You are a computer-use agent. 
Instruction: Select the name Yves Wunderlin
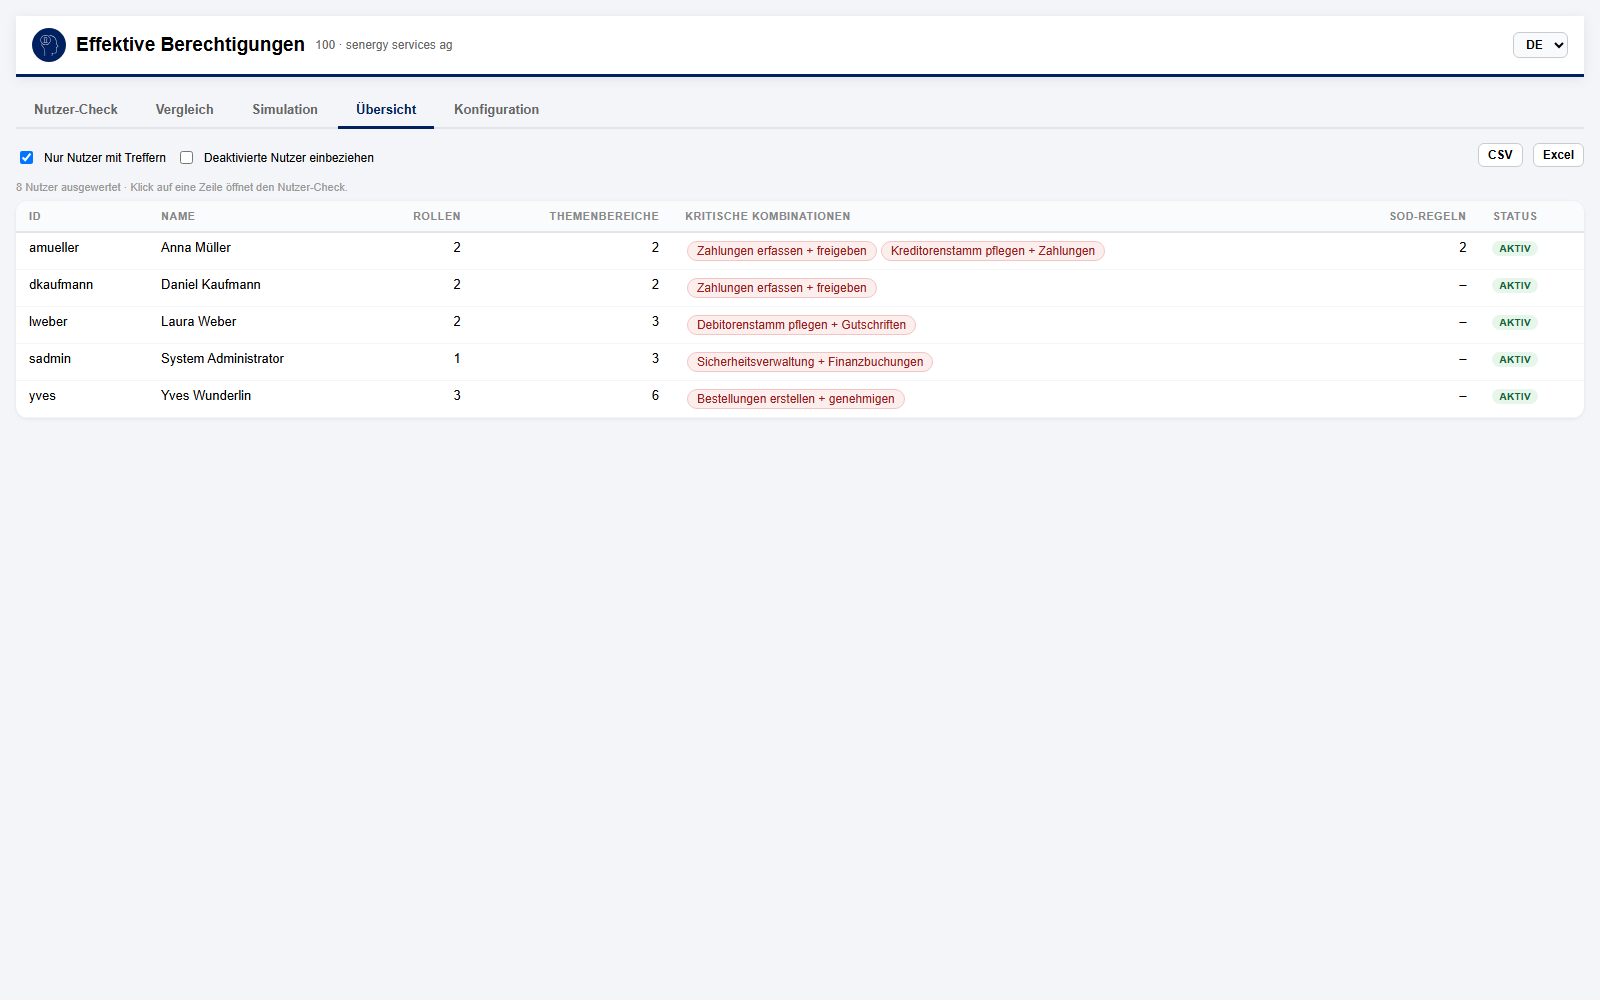pyautogui.click(x=206, y=396)
